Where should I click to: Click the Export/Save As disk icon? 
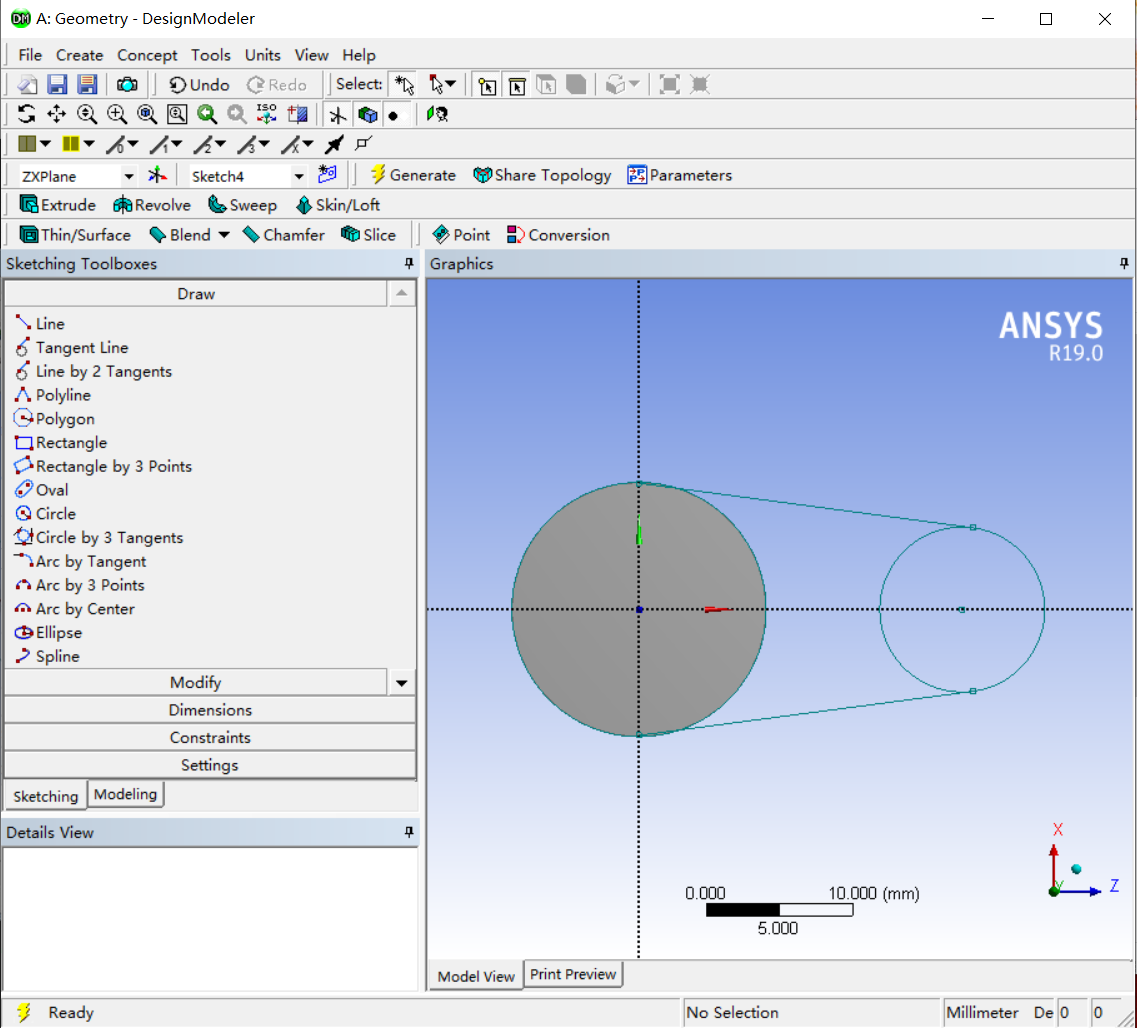(x=87, y=85)
